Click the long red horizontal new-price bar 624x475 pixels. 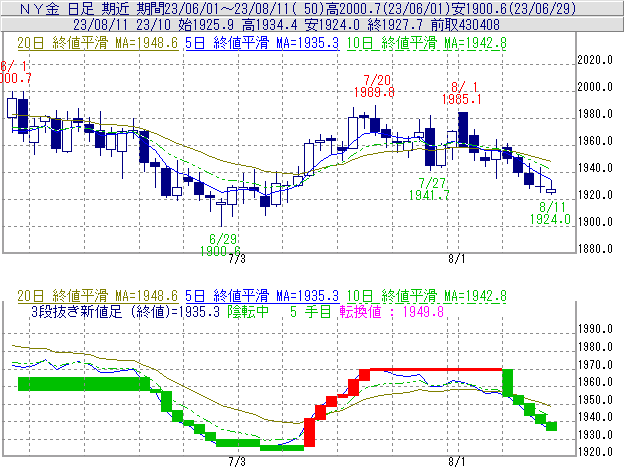(x=436, y=370)
